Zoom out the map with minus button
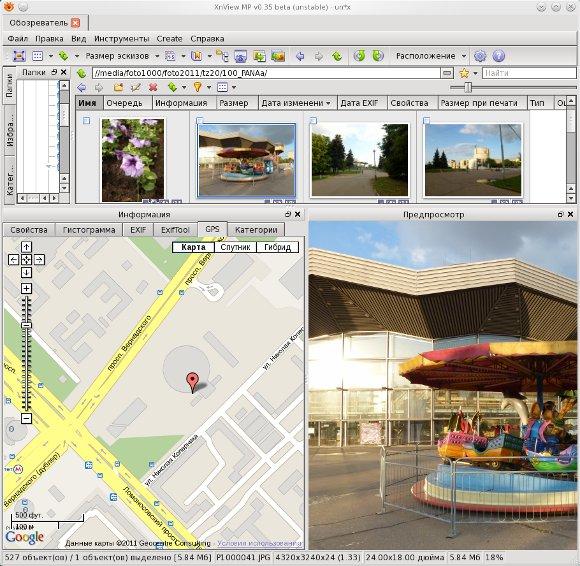 (x=26, y=419)
